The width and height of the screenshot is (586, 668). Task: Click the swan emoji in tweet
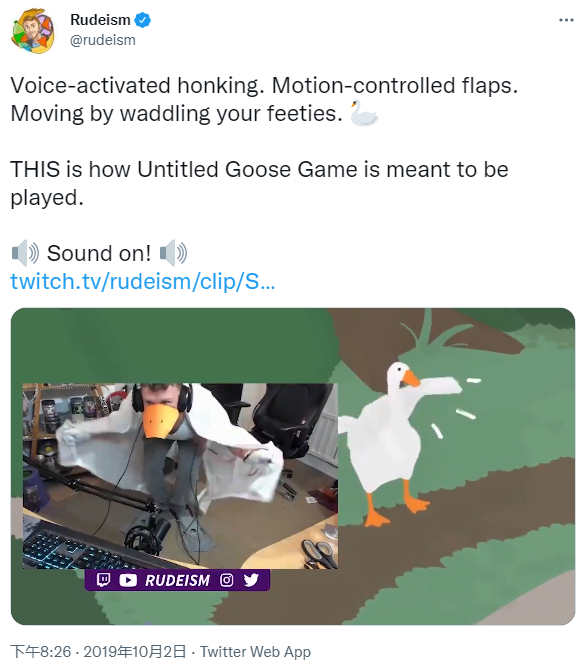point(363,113)
